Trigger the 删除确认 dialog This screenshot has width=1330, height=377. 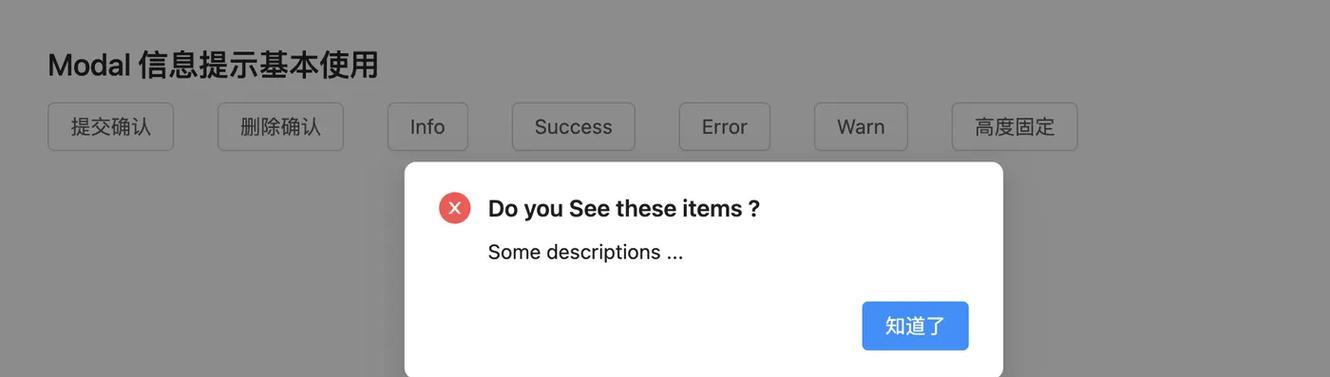(281, 127)
